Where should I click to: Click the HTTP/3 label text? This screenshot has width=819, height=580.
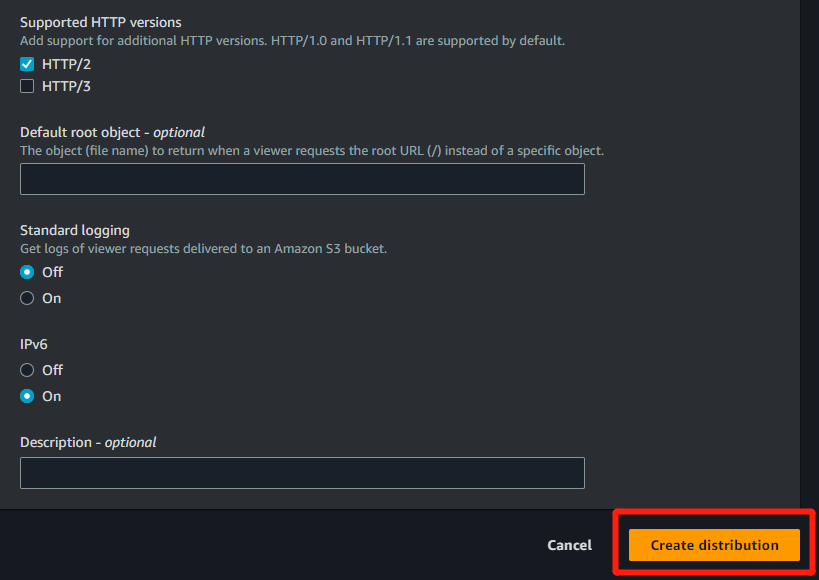coord(66,86)
